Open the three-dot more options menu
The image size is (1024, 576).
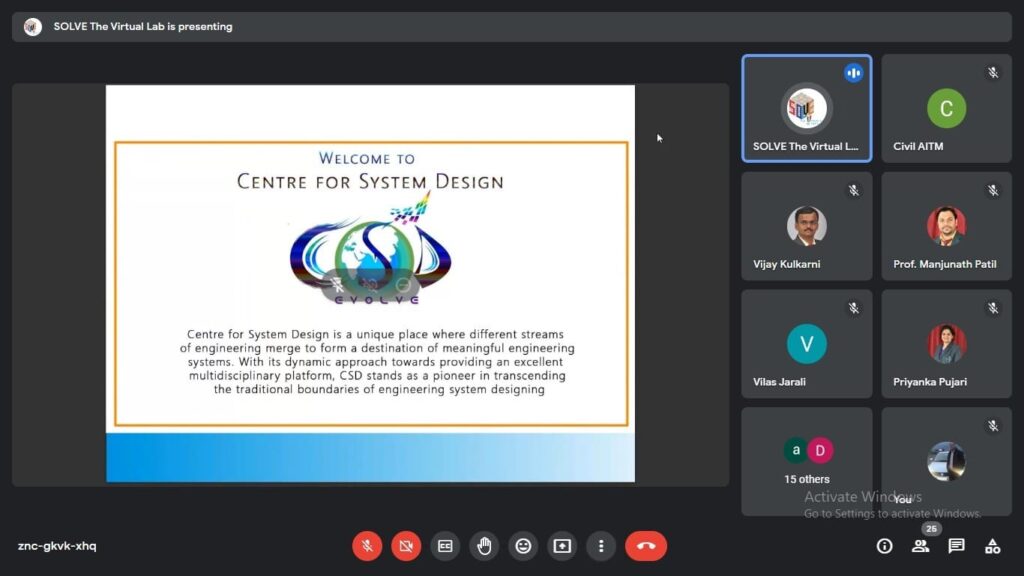click(x=601, y=546)
